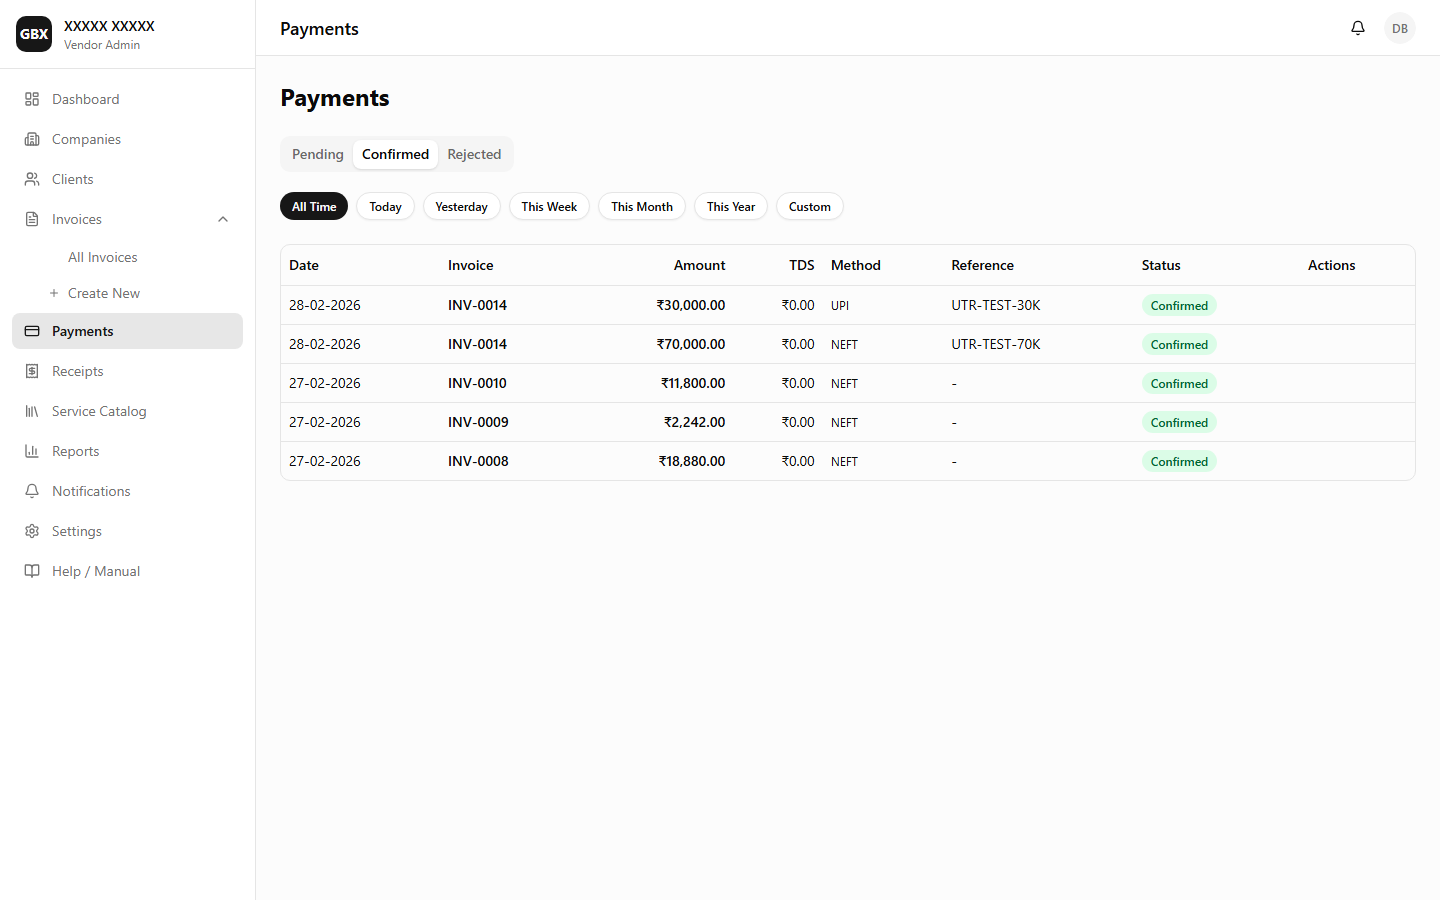Click the Reference column header

(x=982, y=265)
